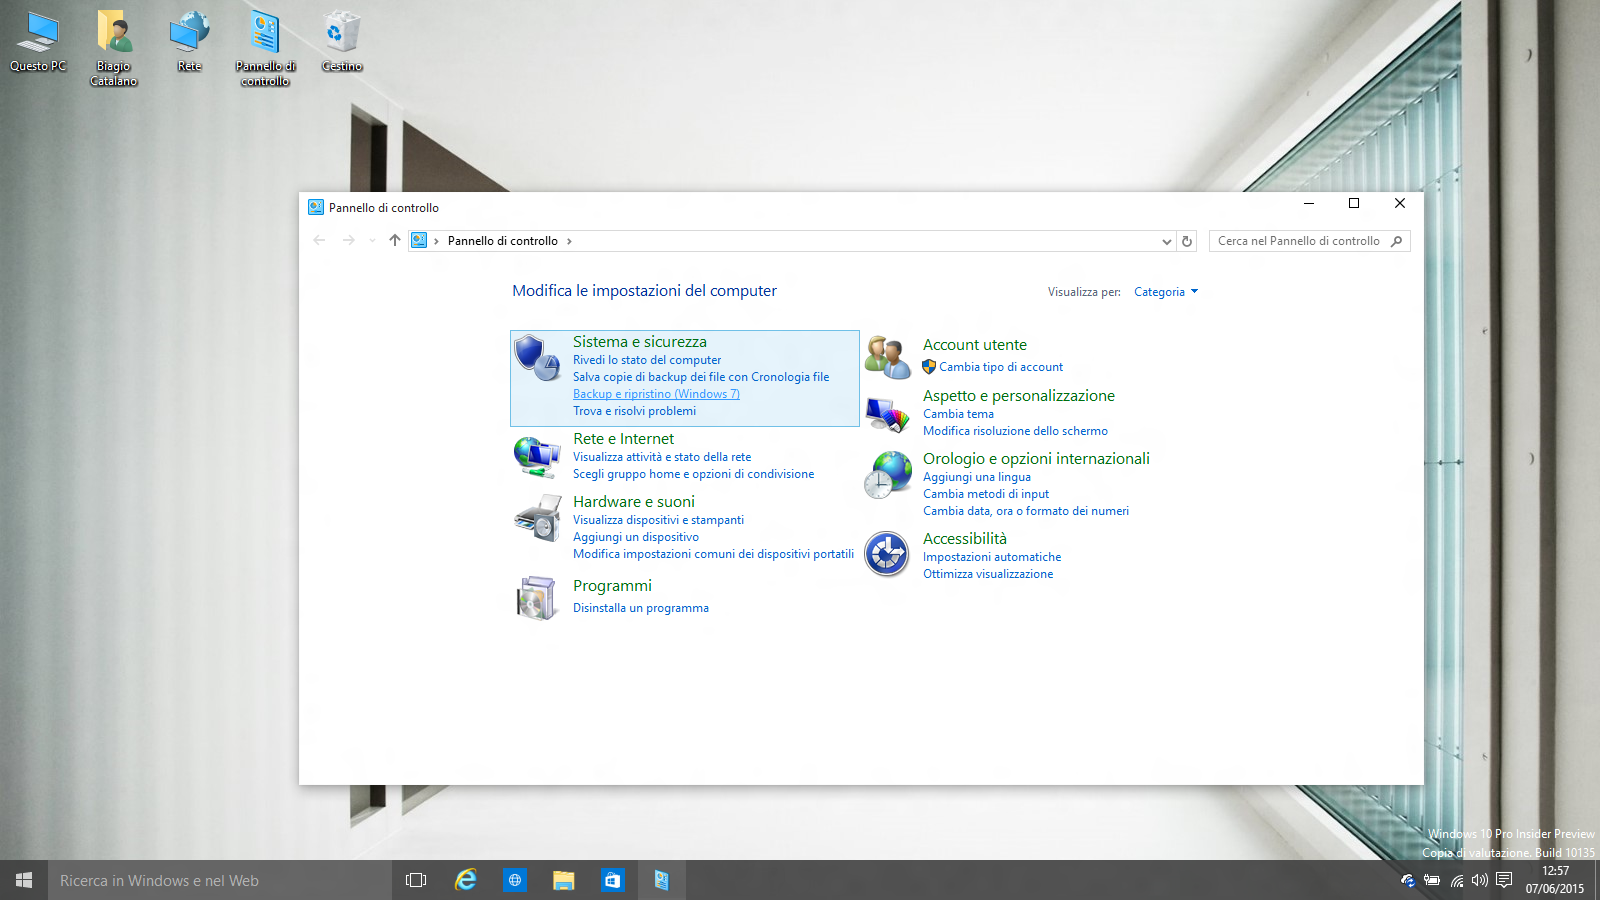Screen dimensions: 1600x900
Task: Open the Windows Start button
Action: point(24,880)
